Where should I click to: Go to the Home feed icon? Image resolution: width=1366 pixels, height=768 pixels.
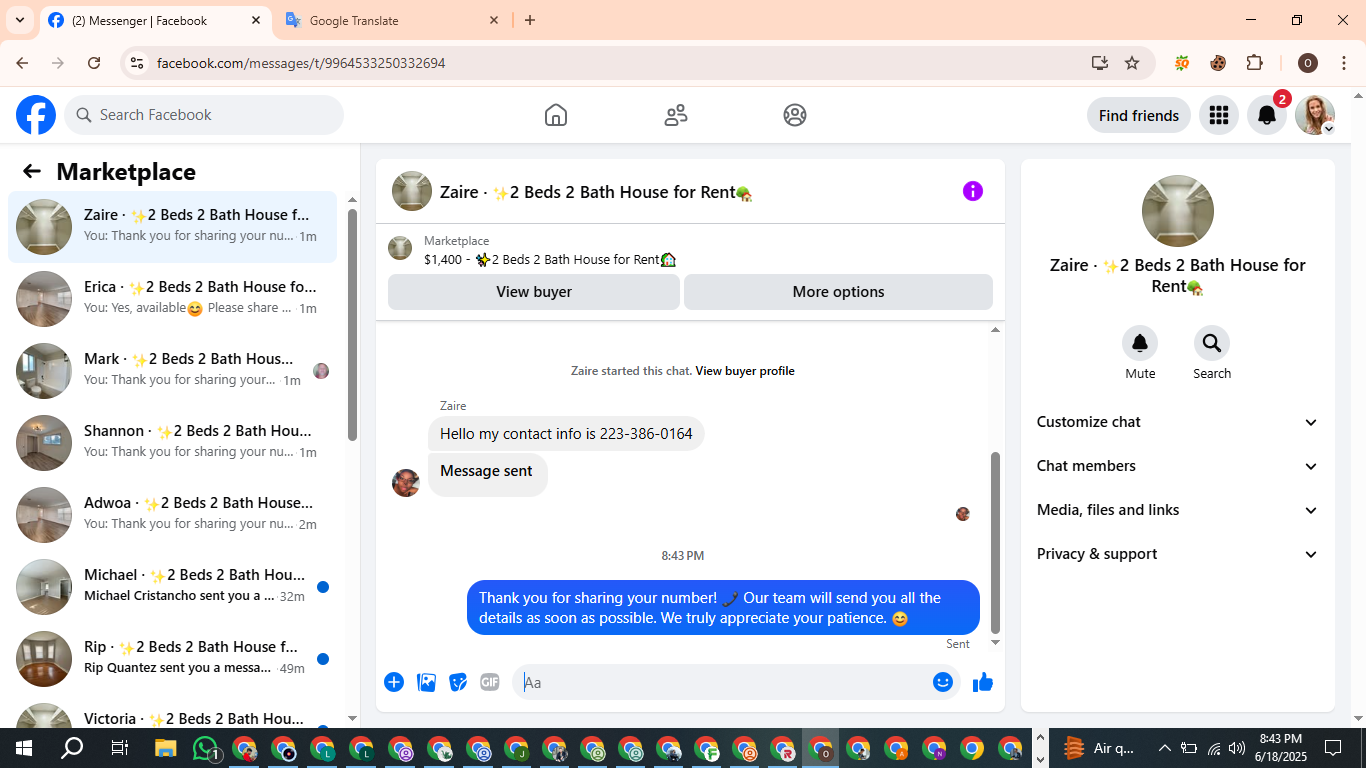(556, 115)
